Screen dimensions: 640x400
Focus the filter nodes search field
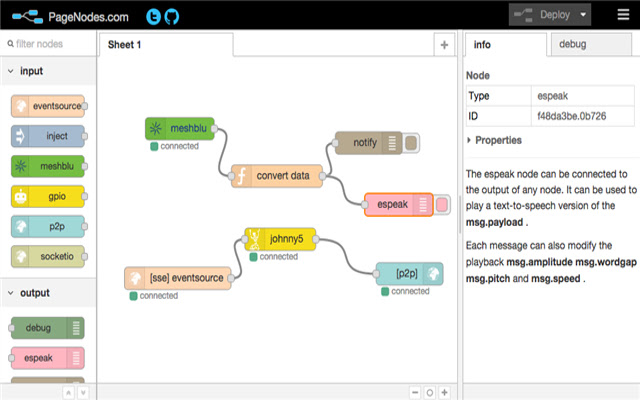(x=48, y=44)
